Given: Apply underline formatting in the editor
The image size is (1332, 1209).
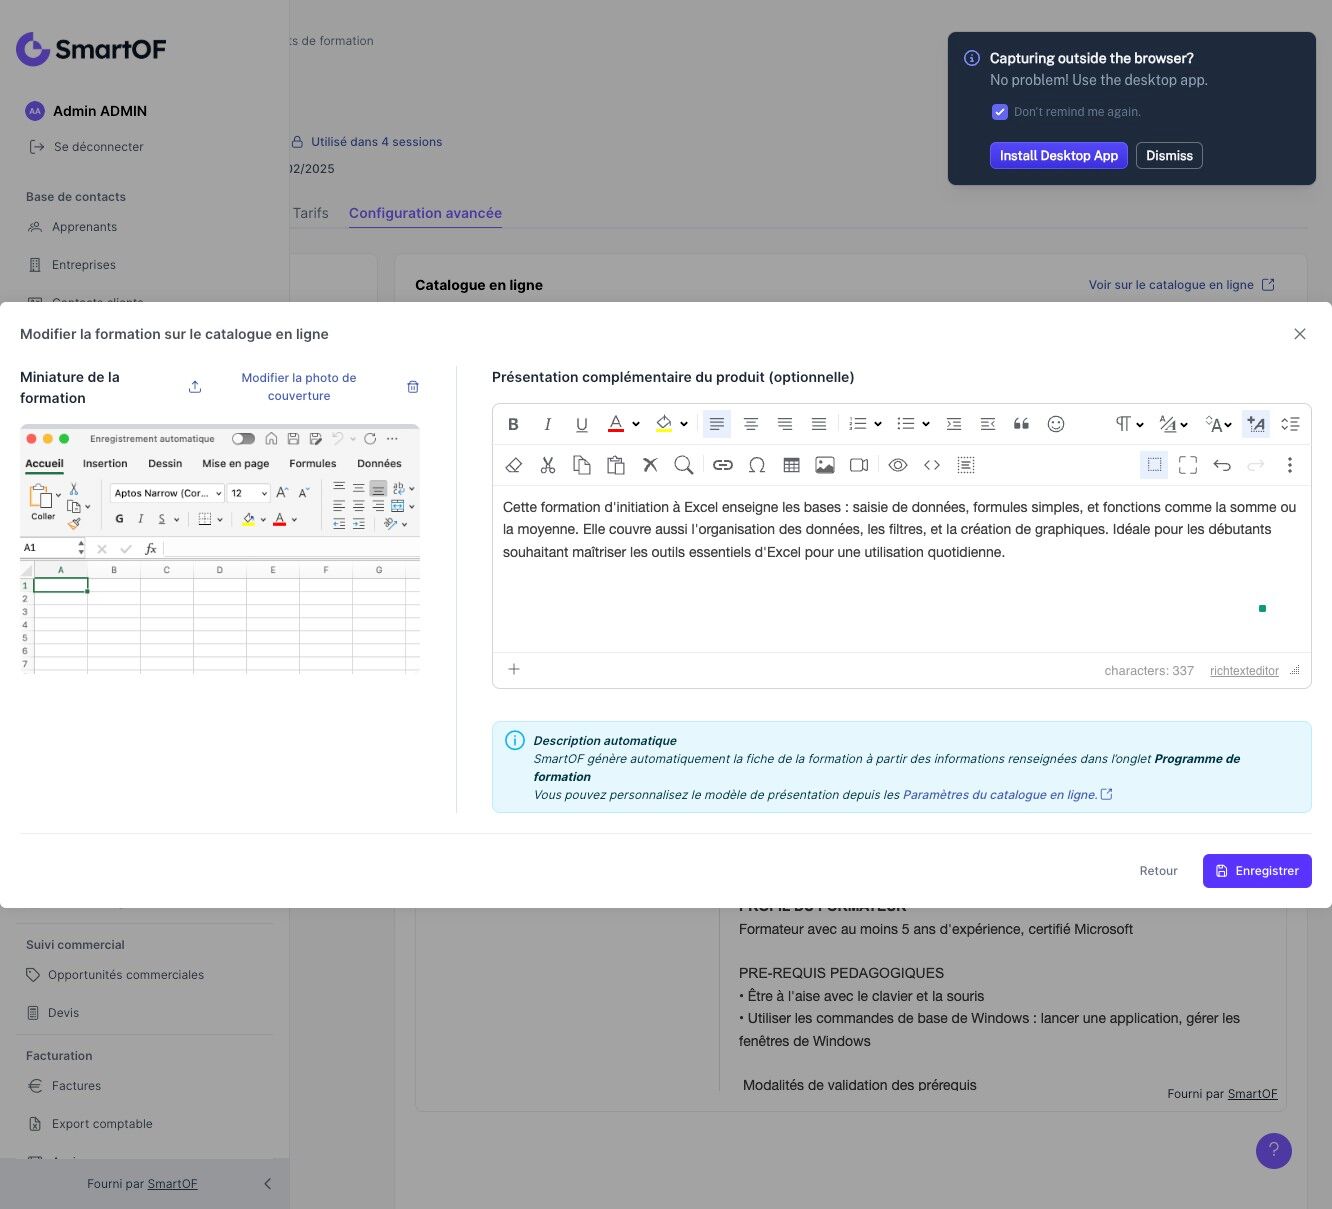Looking at the screenshot, I should (x=581, y=424).
